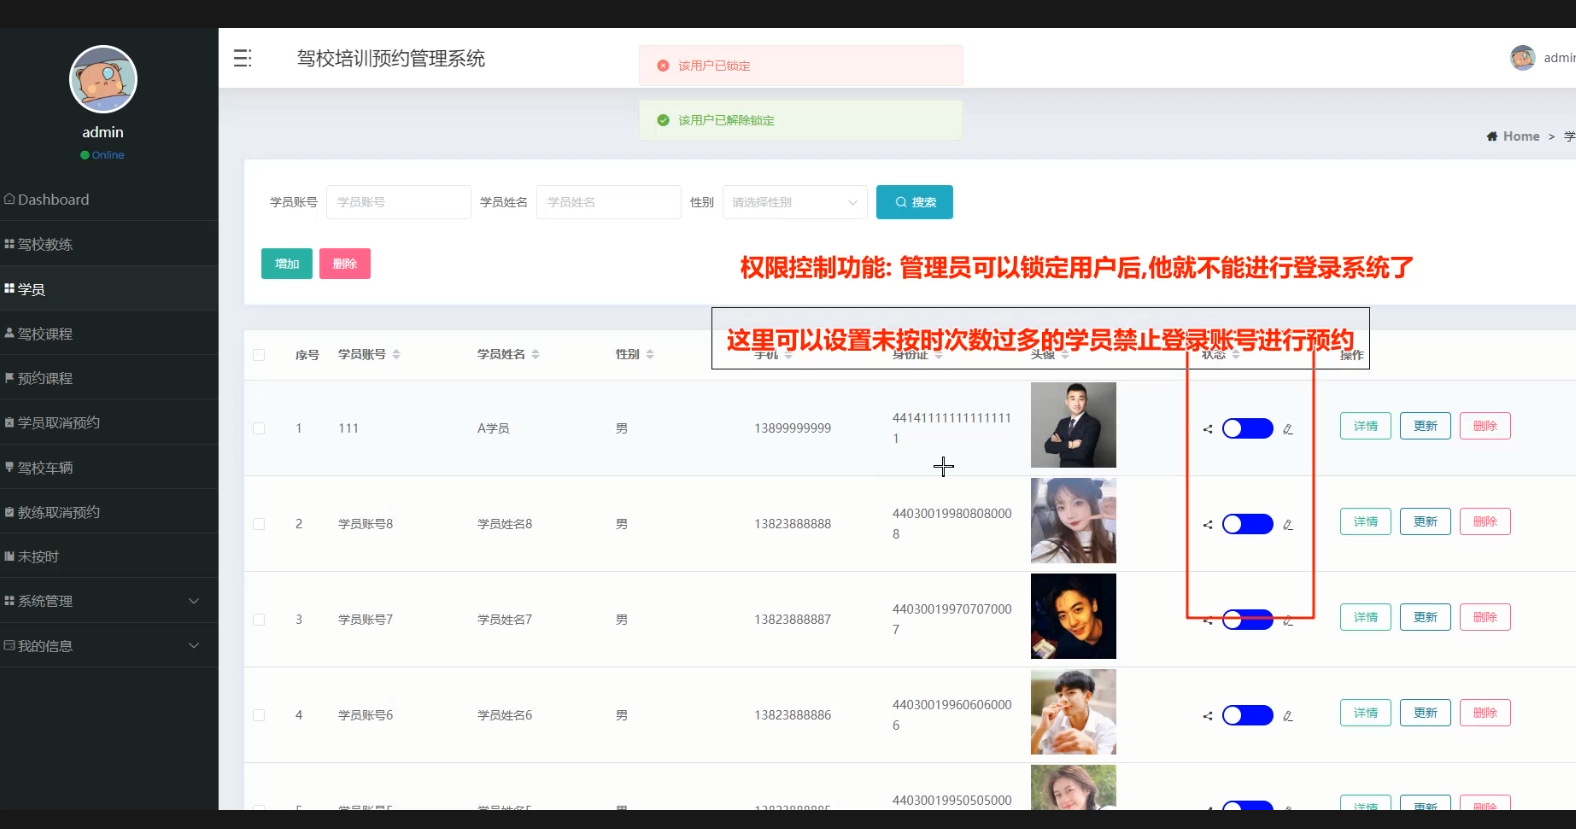Click phone number 13823888887 cell
Screen dimensions: 1576x829
[792, 620]
